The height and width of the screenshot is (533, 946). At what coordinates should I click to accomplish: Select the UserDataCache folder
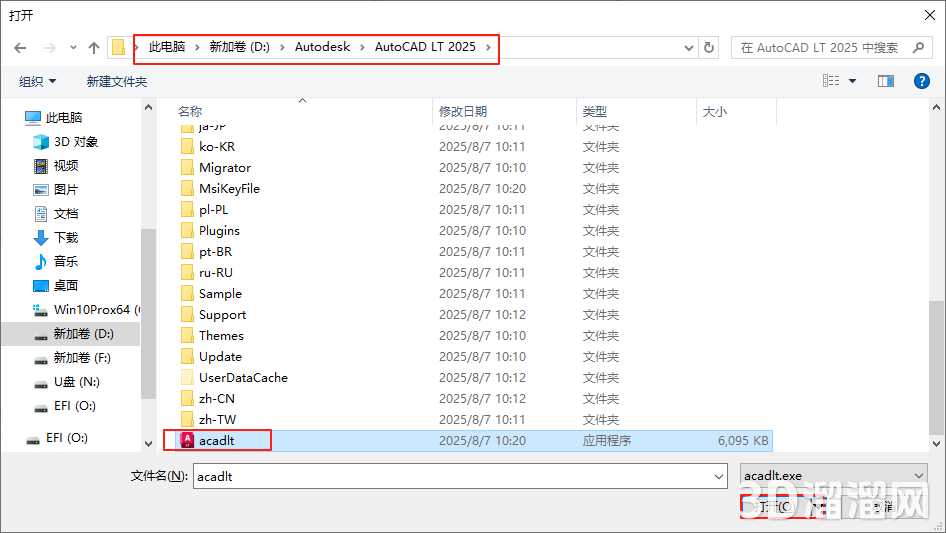(243, 378)
